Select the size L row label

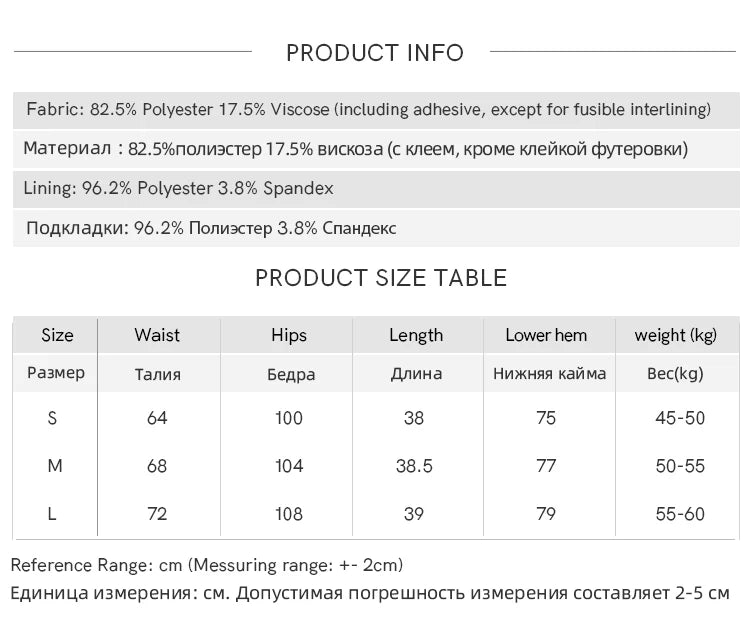tap(52, 514)
